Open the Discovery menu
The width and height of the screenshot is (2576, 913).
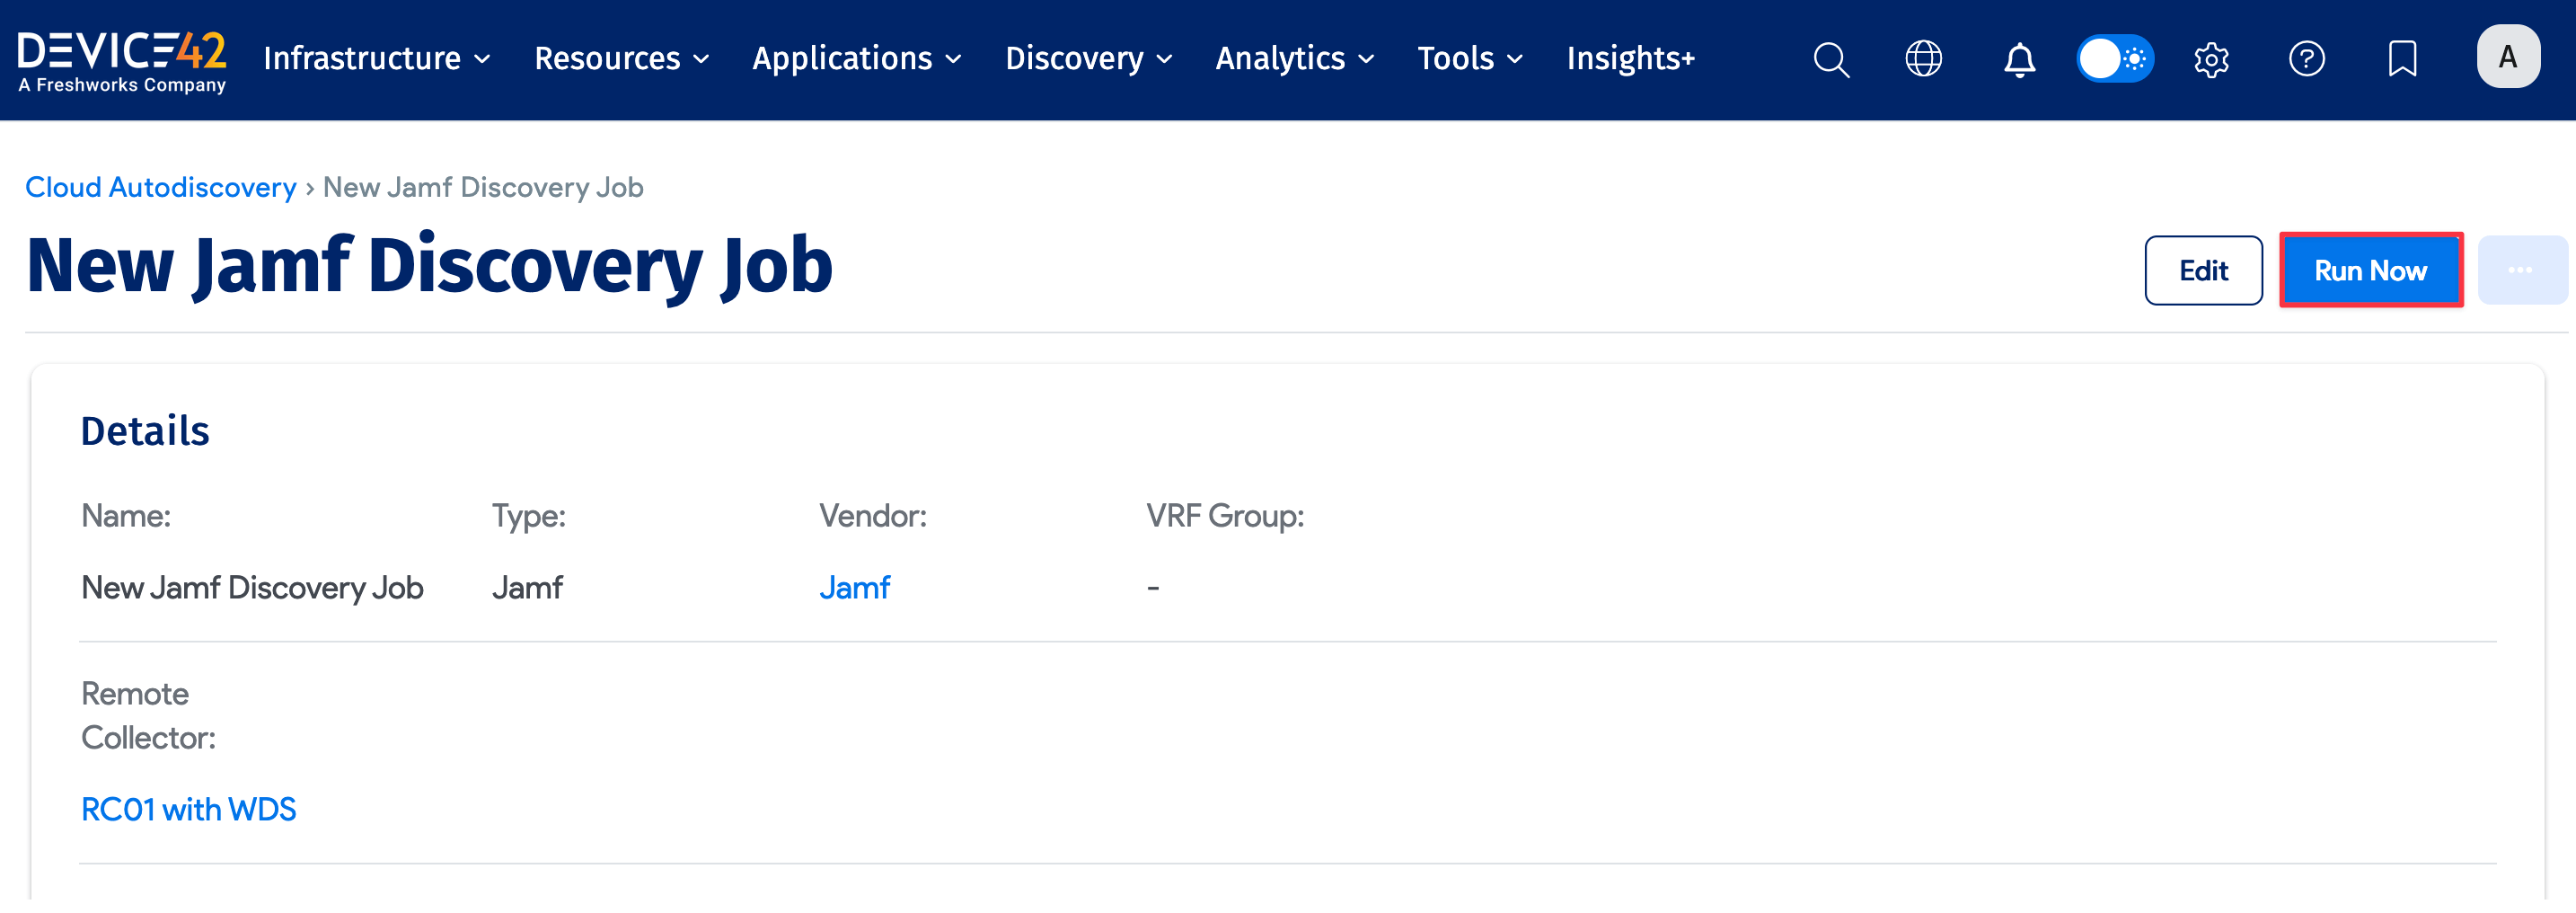(1088, 59)
